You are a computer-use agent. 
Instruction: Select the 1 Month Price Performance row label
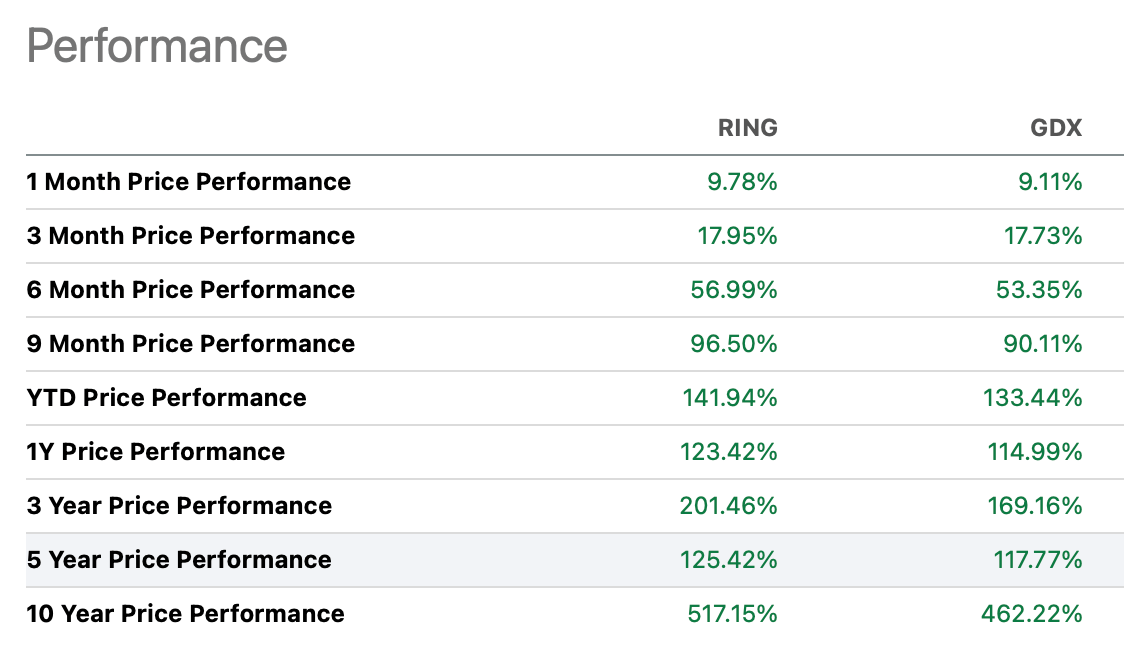click(x=189, y=182)
